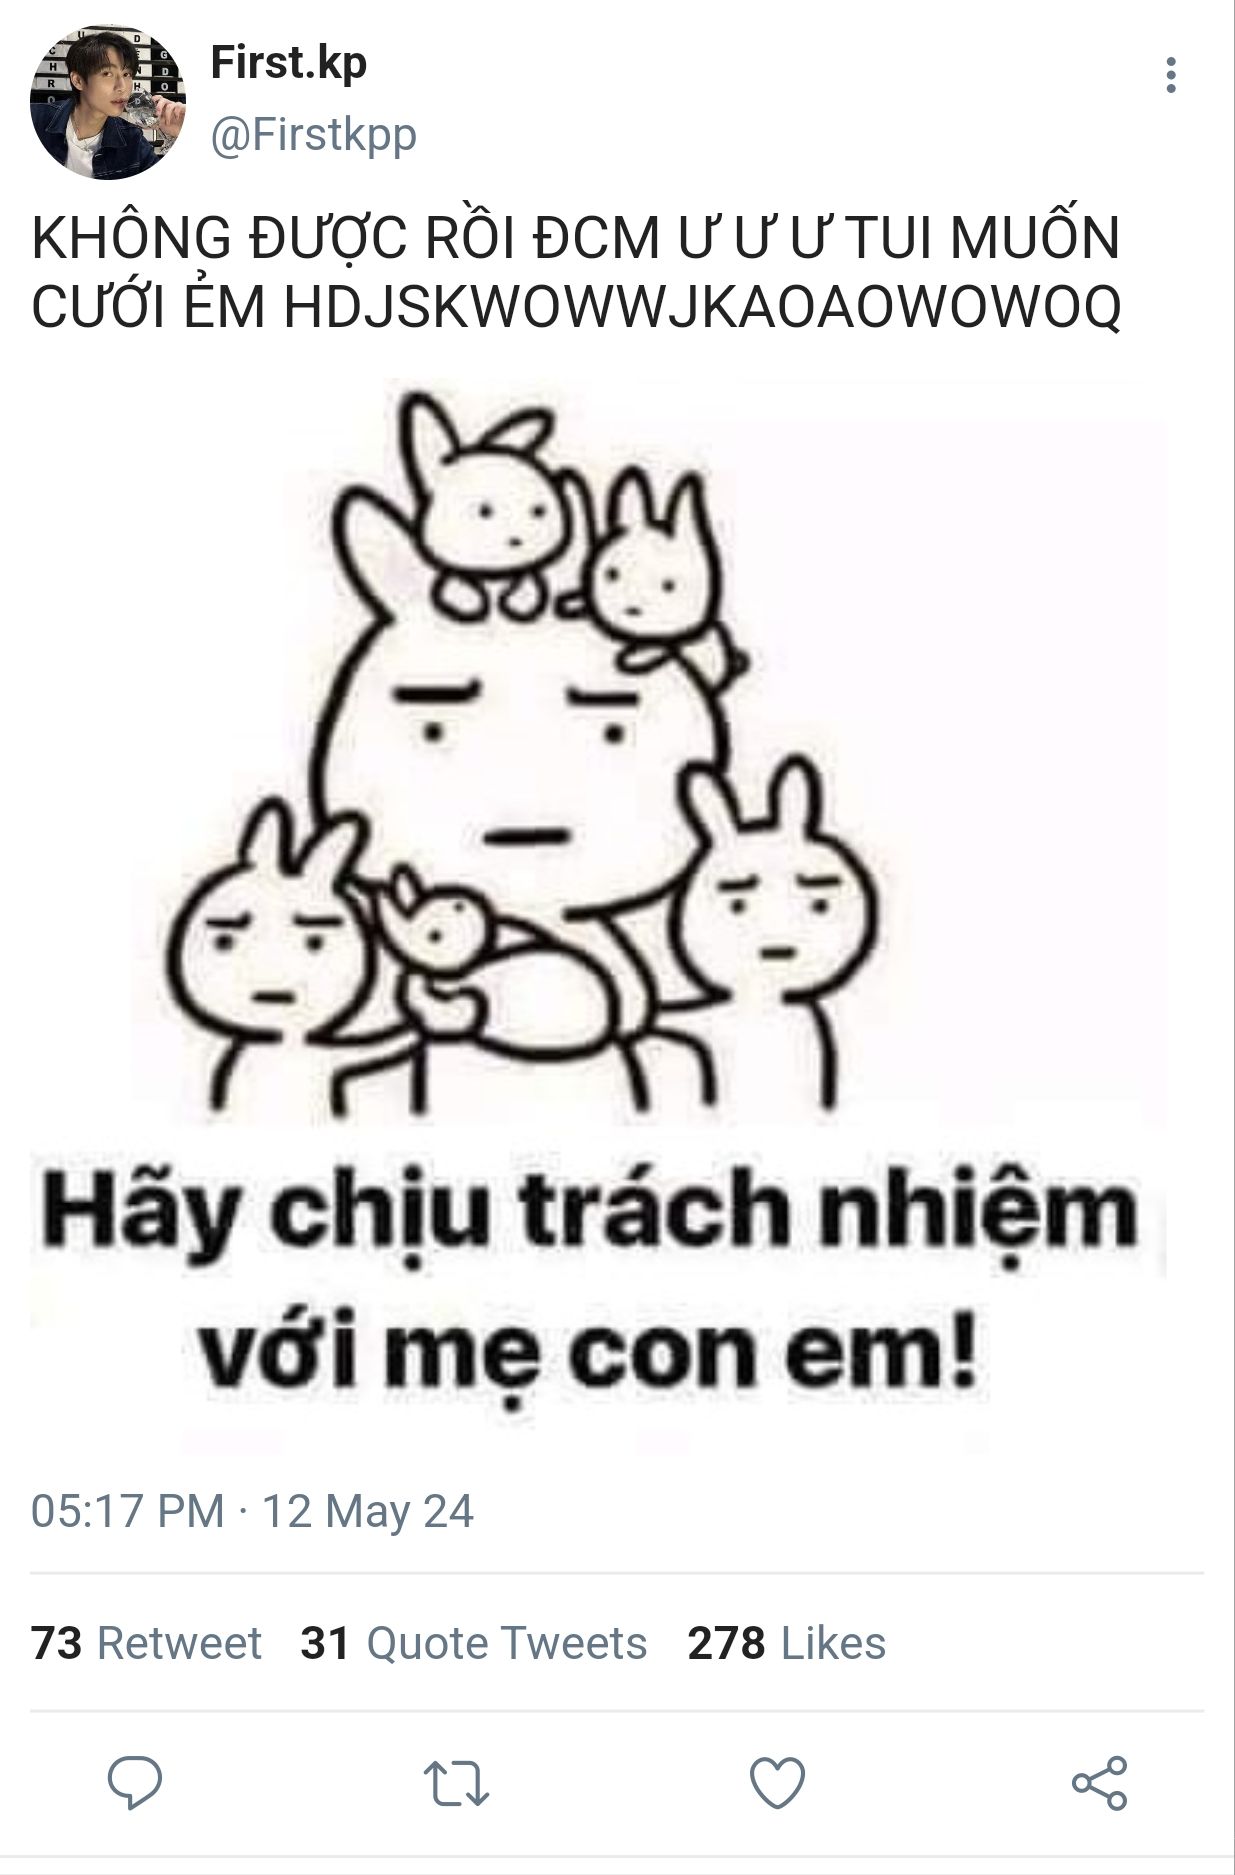The image size is (1235, 1875).
Task: Select the tweet text starting KHÔNG ĐƯỢC RỒI
Action: coord(576,272)
